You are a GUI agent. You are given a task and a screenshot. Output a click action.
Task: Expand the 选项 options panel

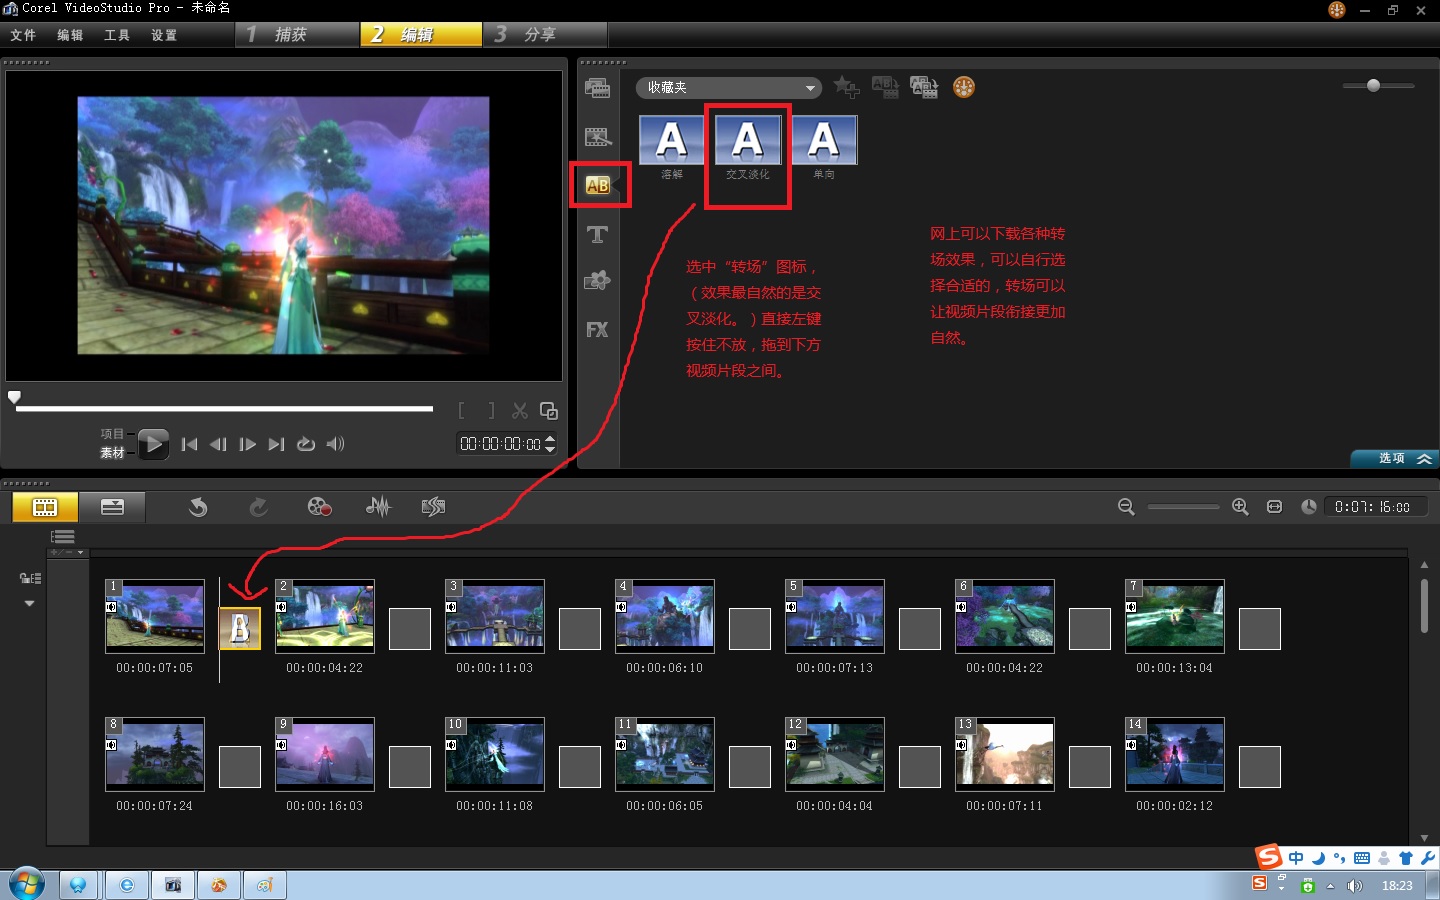(x=1395, y=458)
